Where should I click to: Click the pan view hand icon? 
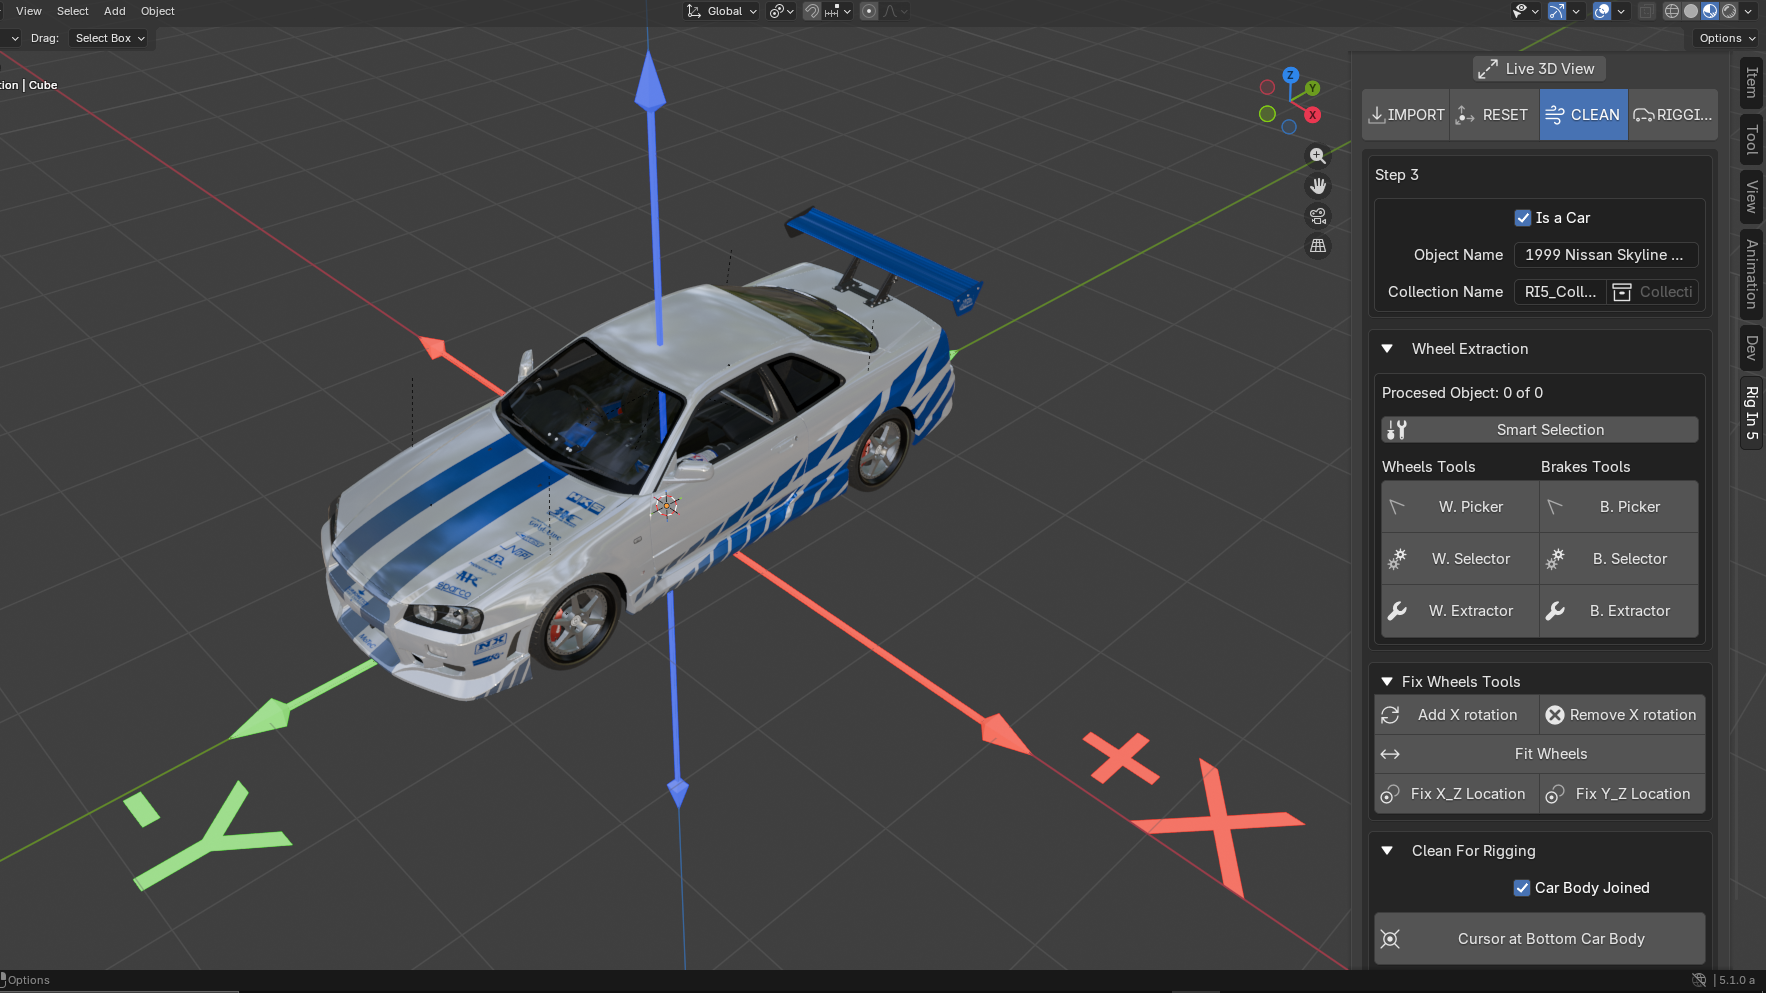click(1318, 186)
